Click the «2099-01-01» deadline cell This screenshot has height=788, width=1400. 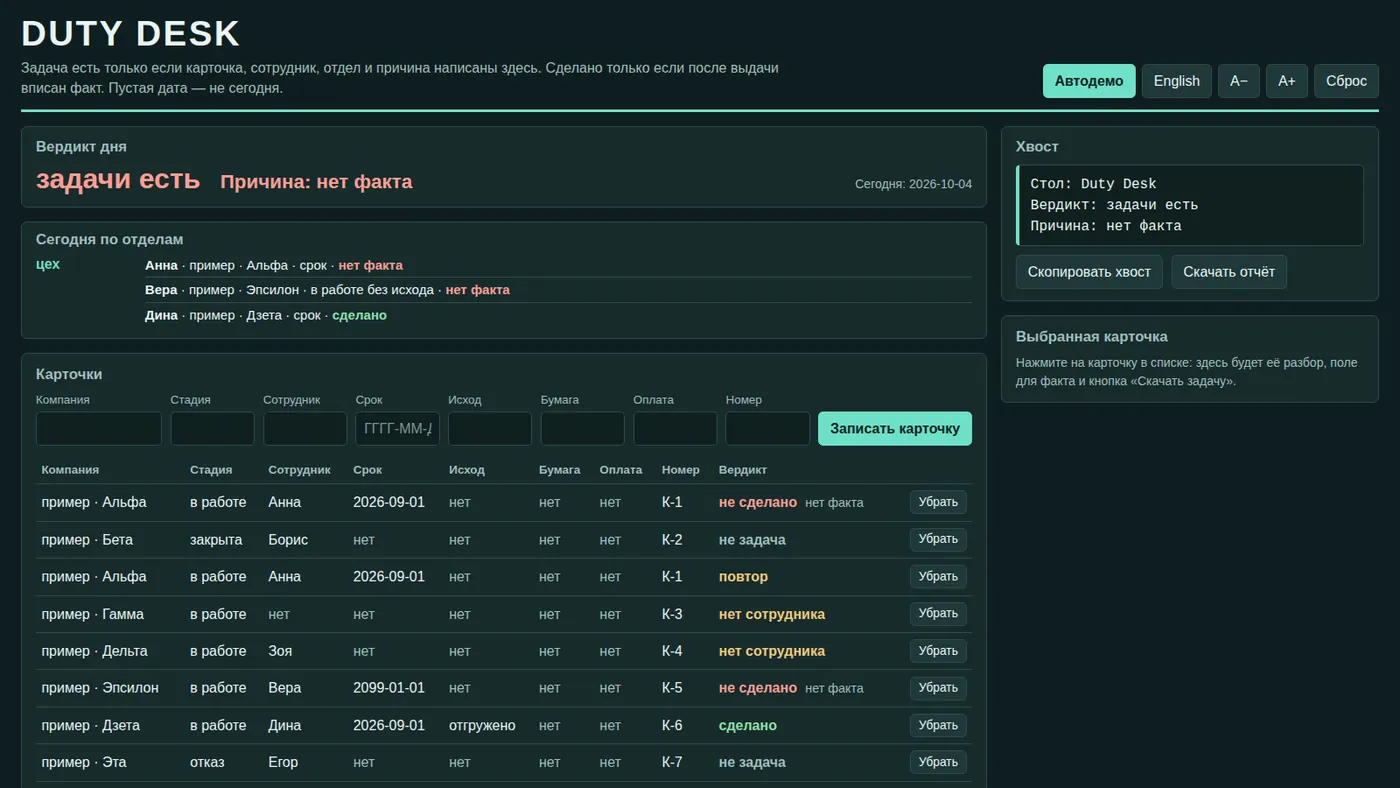pos(389,688)
